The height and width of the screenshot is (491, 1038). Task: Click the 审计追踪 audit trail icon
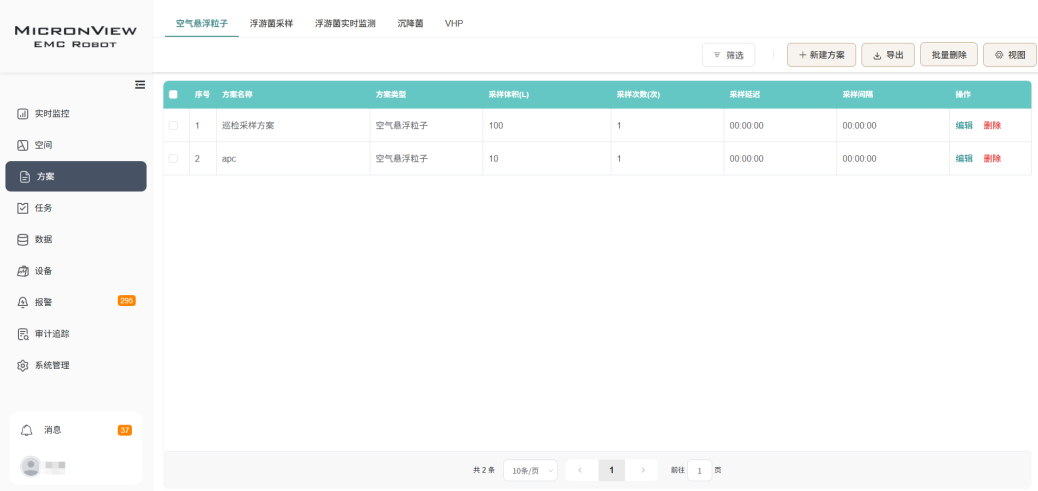23,334
